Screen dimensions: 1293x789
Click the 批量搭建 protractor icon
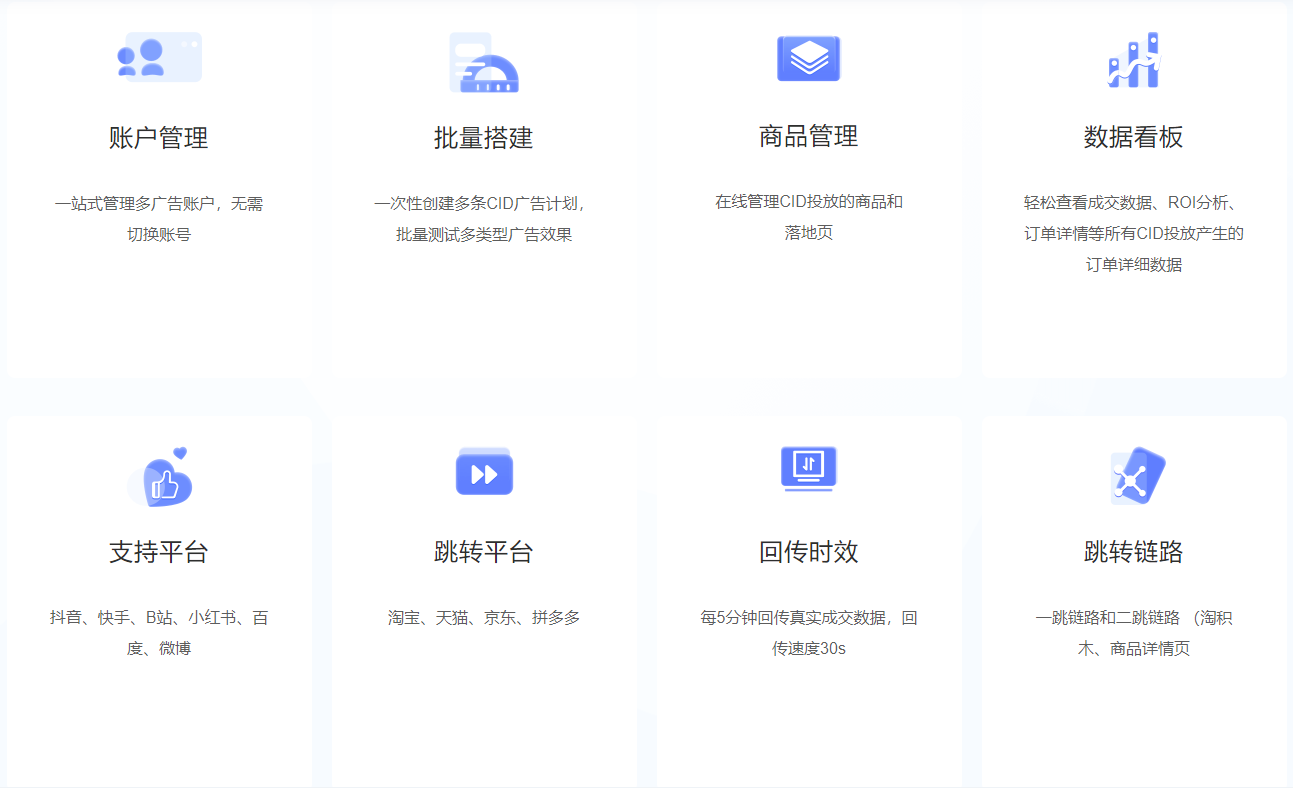[484, 62]
